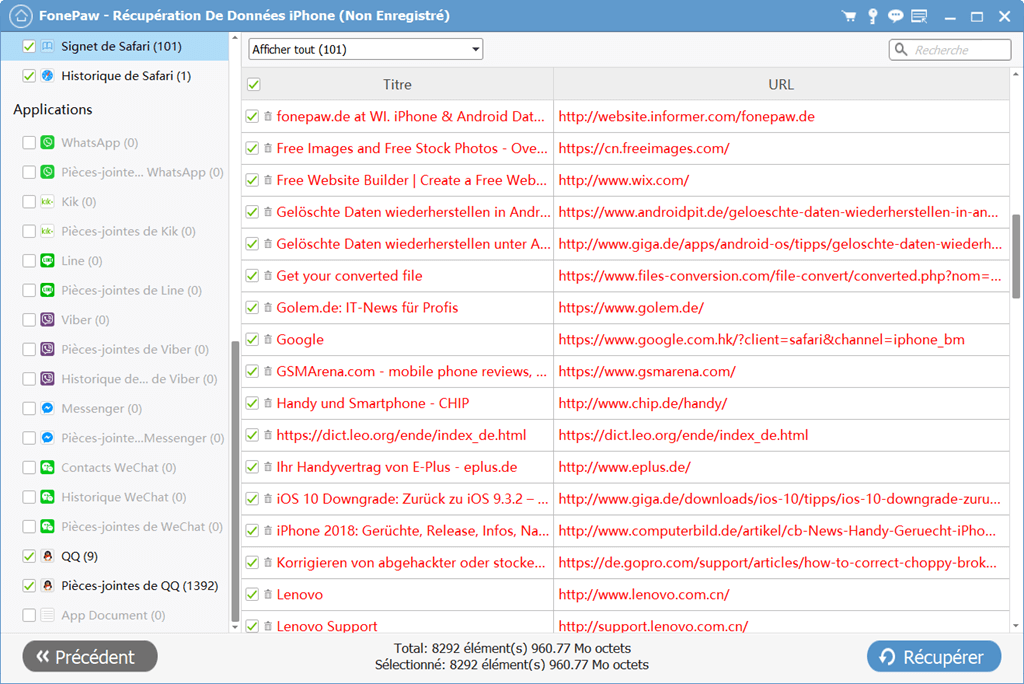Click the sidebar scroll-down arrow
This screenshot has height=684, width=1024.
(235, 627)
